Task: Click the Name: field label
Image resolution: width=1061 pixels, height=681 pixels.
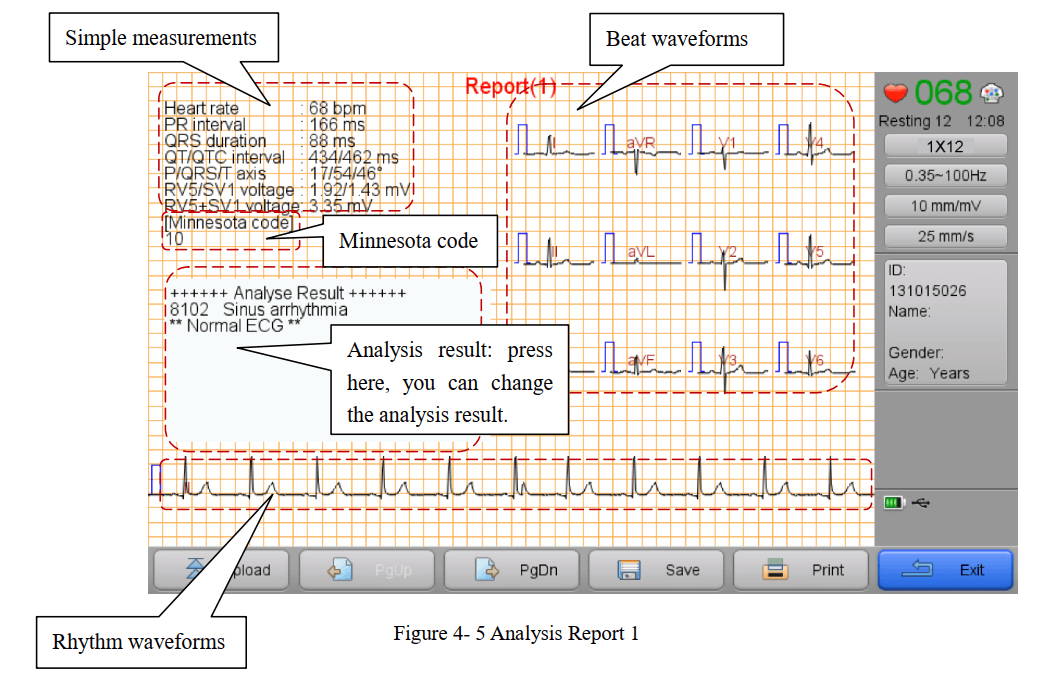Action: [x=909, y=311]
